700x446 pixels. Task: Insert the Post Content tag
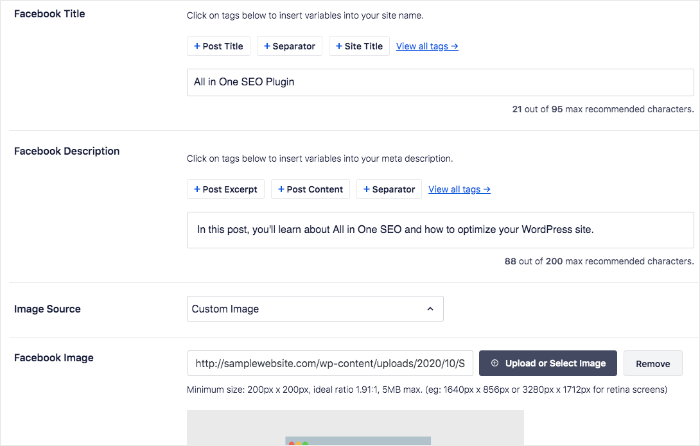click(310, 189)
